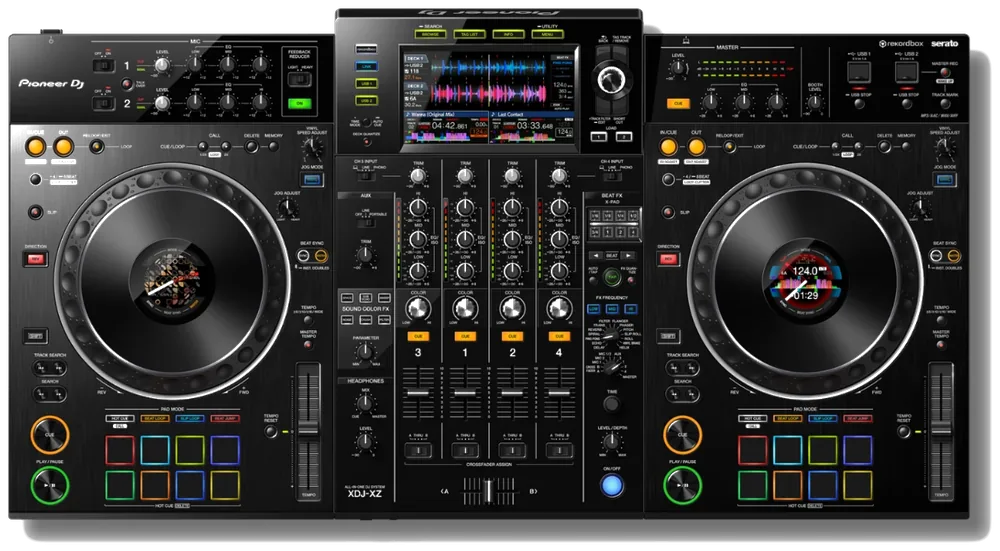Open the BROWSE view
Image resolution: width=1000 pixels, height=551 pixels.
430,34
